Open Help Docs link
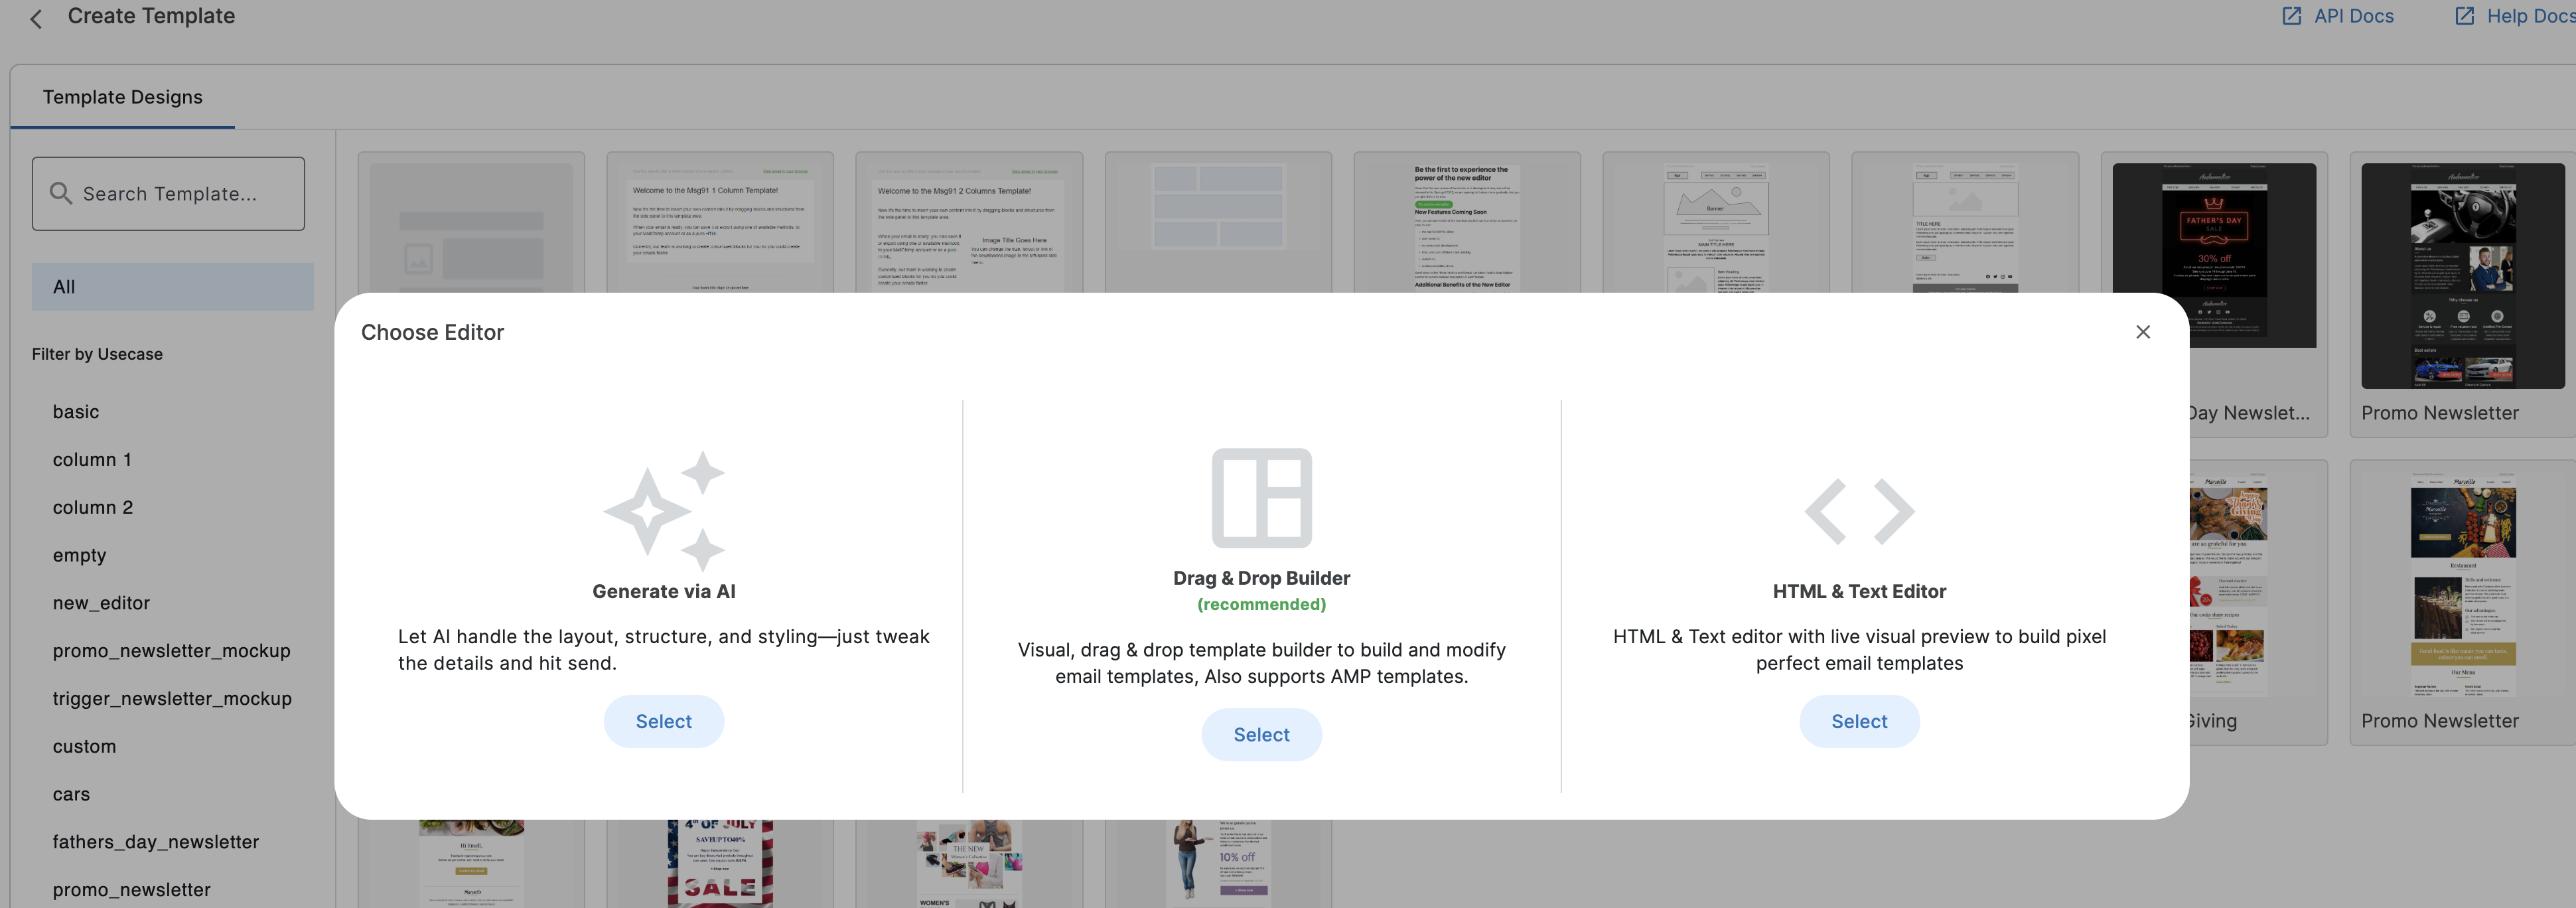 coord(2530,16)
